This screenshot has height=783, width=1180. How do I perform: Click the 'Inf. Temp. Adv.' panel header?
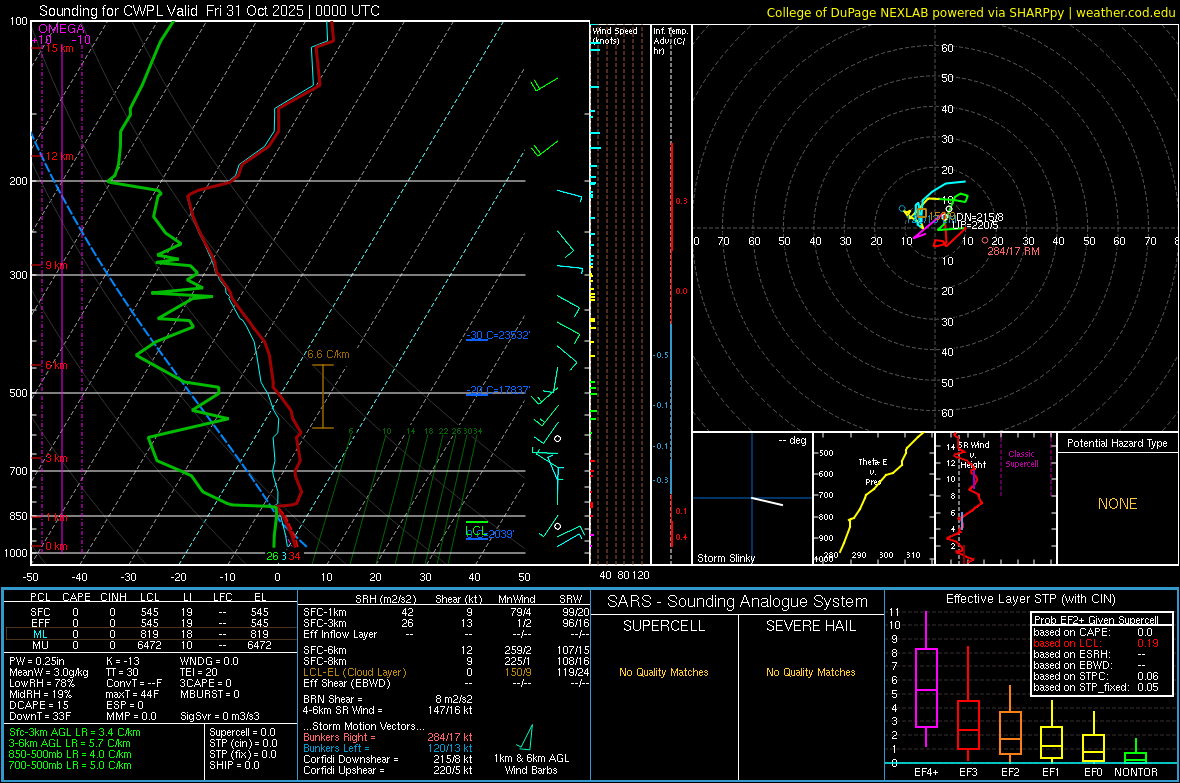click(670, 41)
